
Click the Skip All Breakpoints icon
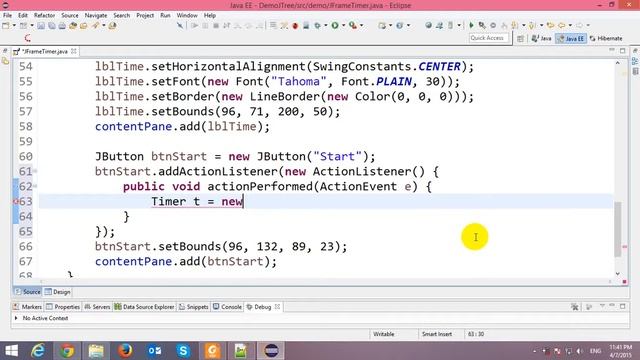(180, 25)
